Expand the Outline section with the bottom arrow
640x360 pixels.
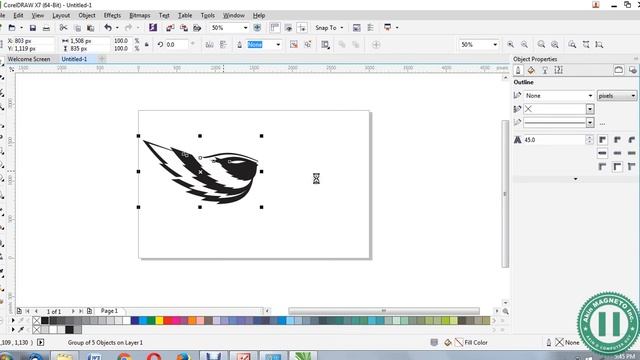[x=576, y=179]
